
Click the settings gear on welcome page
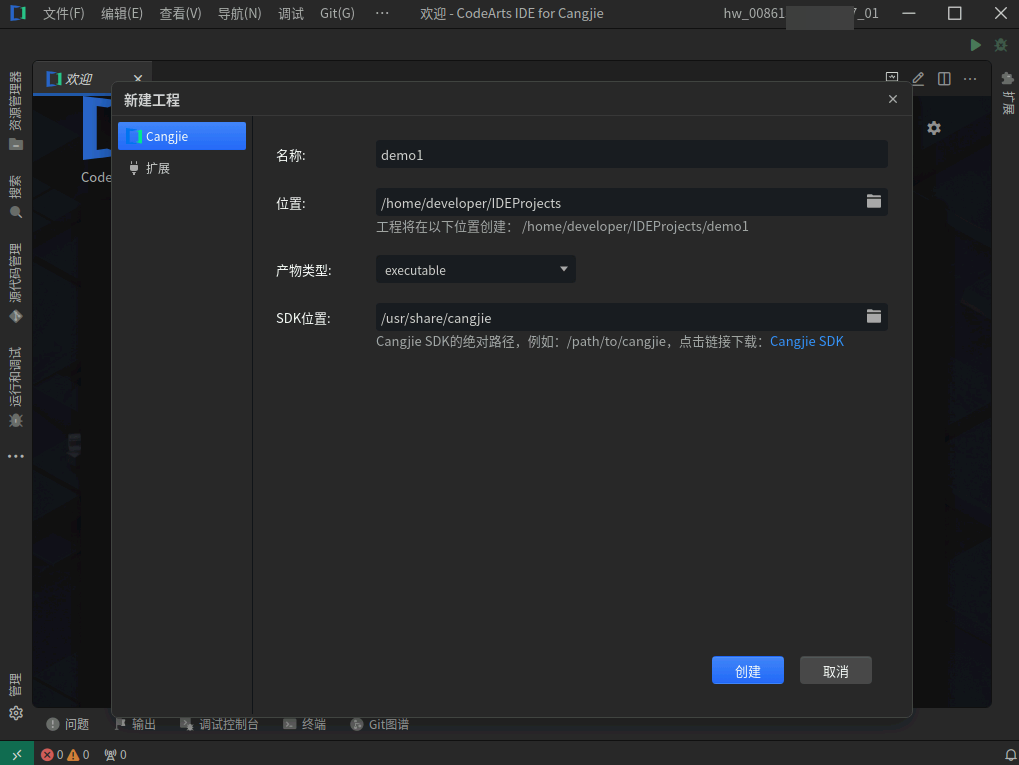pyautogui.click(x=934, y=128)
